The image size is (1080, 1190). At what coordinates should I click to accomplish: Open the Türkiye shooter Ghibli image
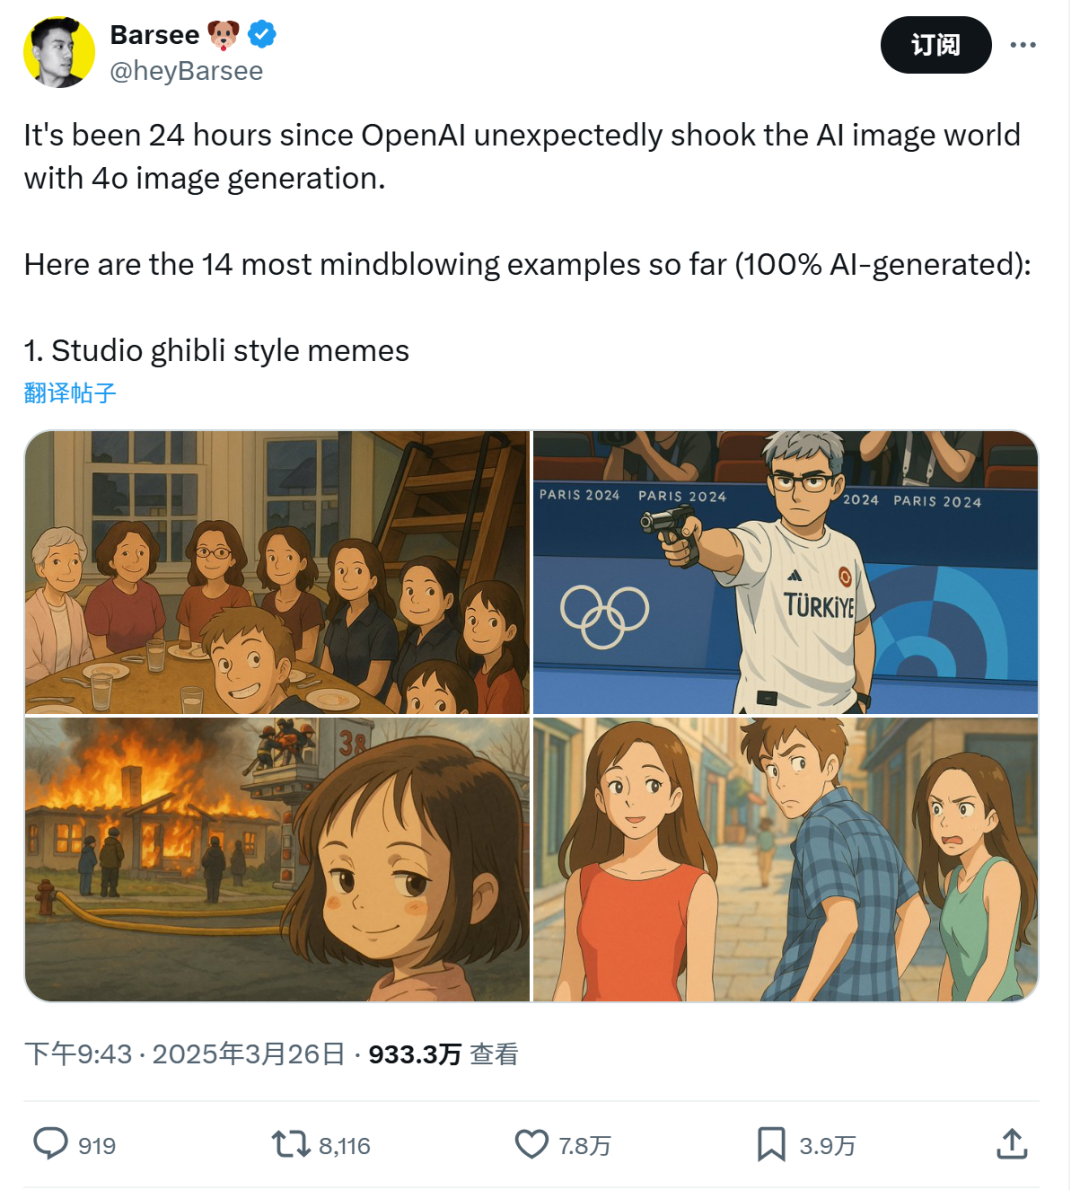786,572
